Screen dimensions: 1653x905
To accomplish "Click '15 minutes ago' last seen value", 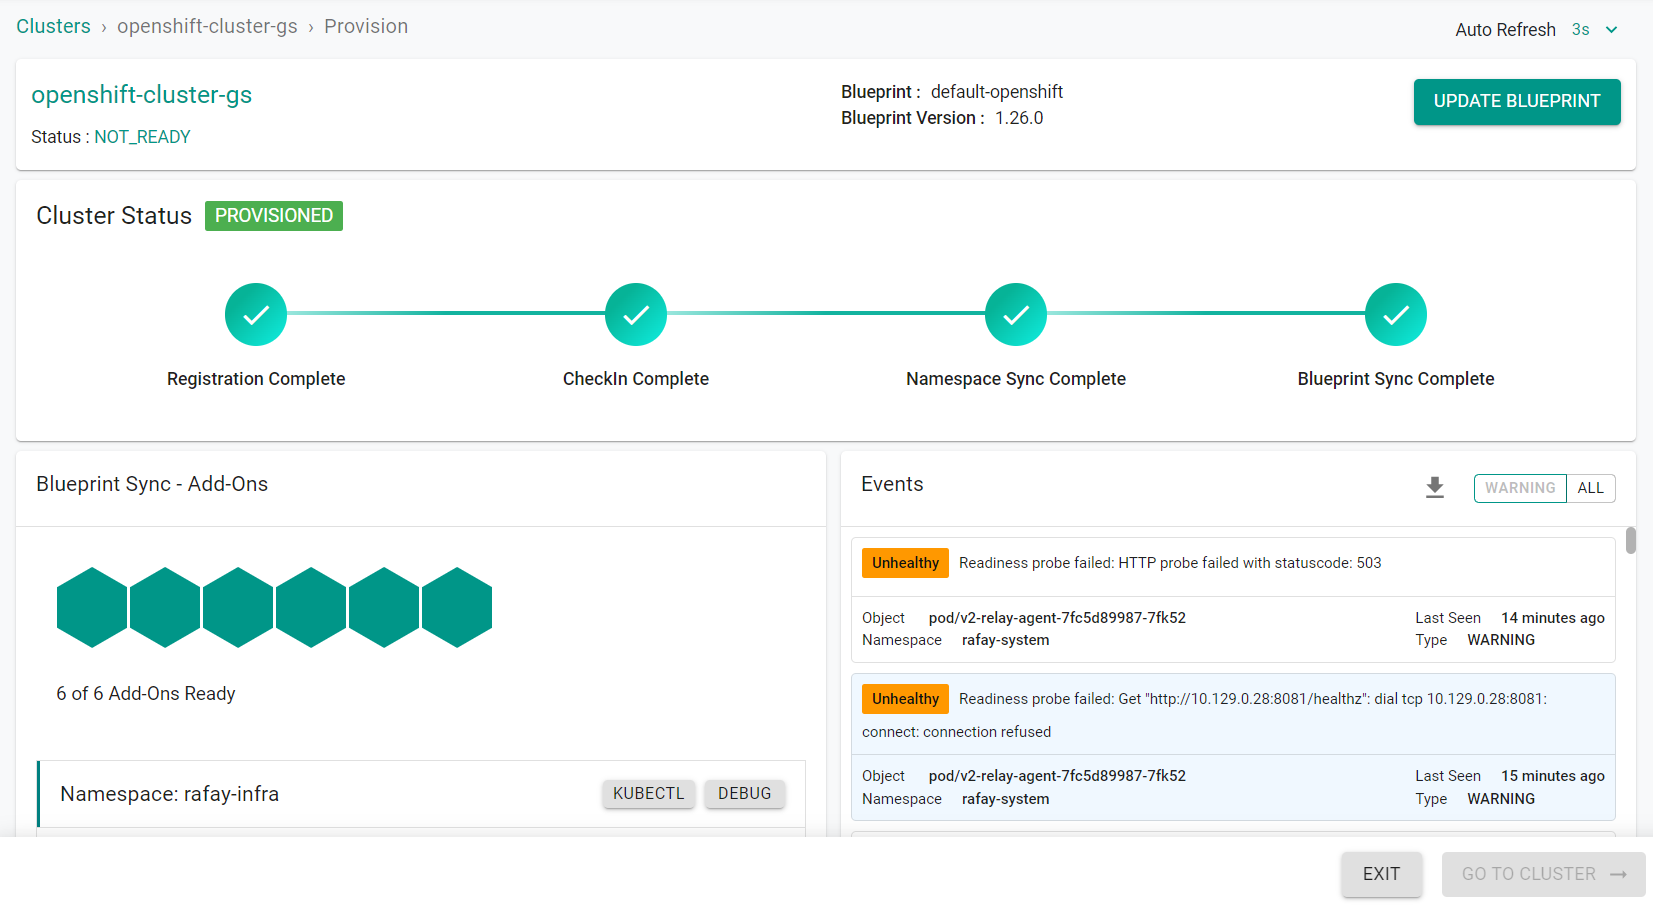I will (x=1553, y=776).
